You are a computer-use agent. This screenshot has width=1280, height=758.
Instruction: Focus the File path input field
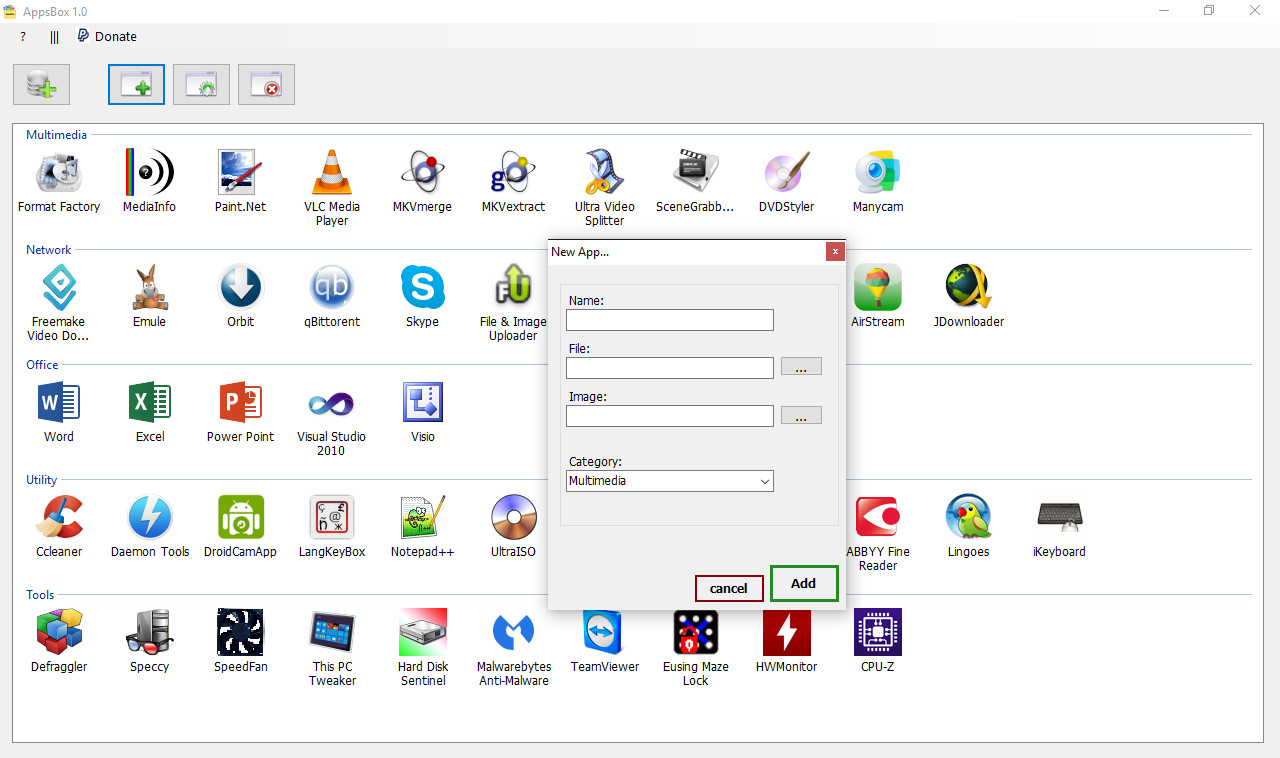point(669,368)
